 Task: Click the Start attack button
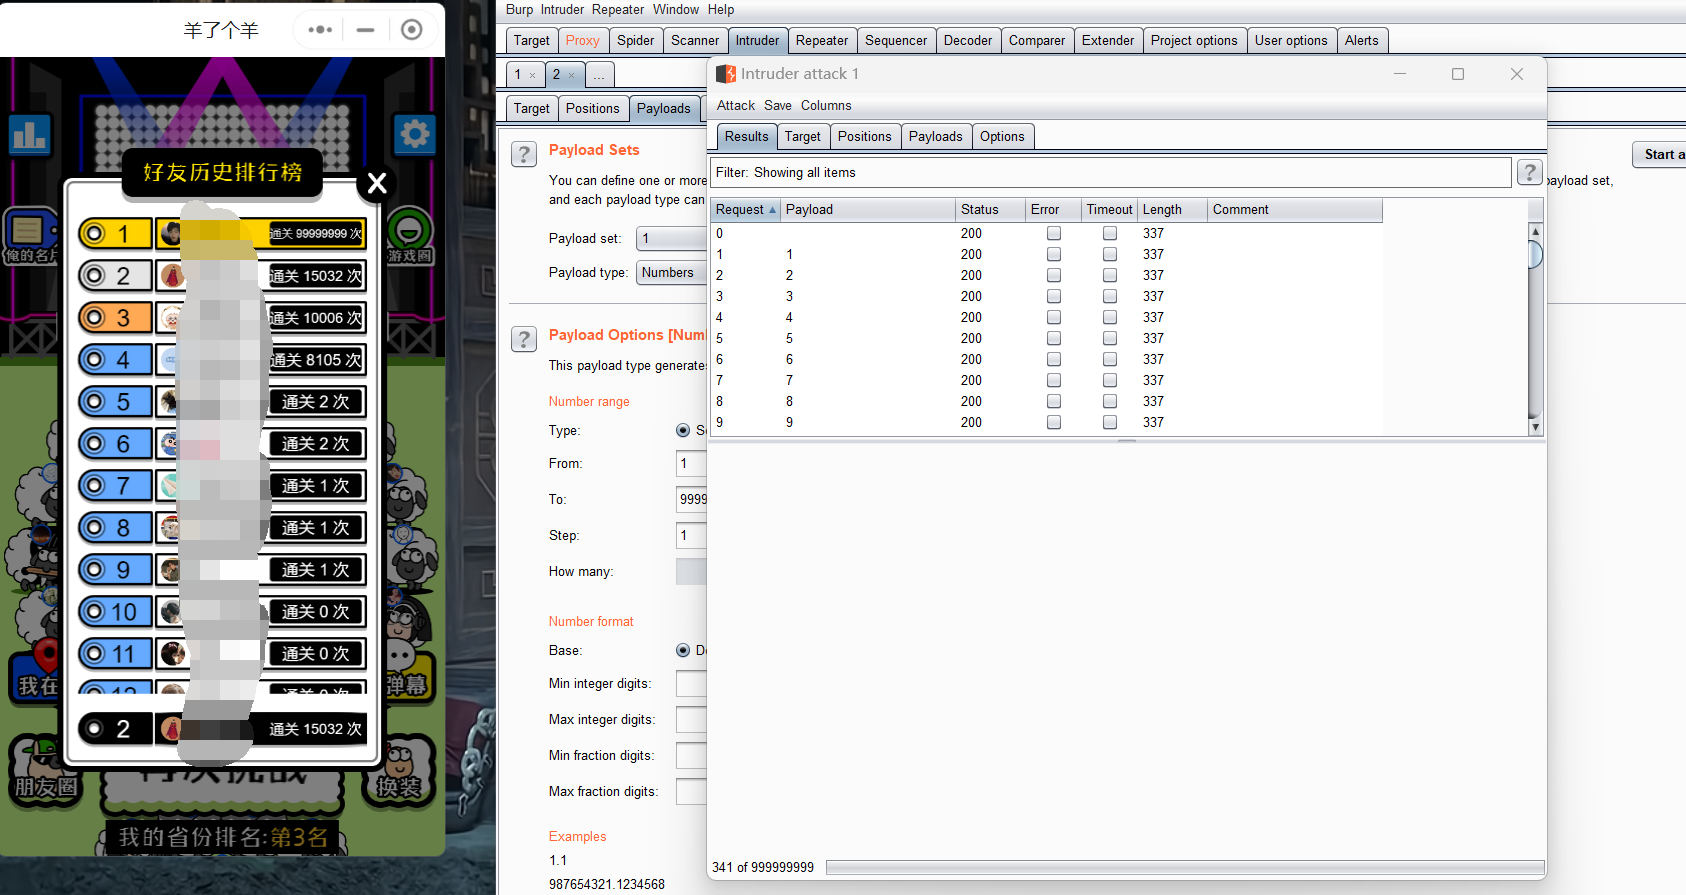click(1660, 154)
